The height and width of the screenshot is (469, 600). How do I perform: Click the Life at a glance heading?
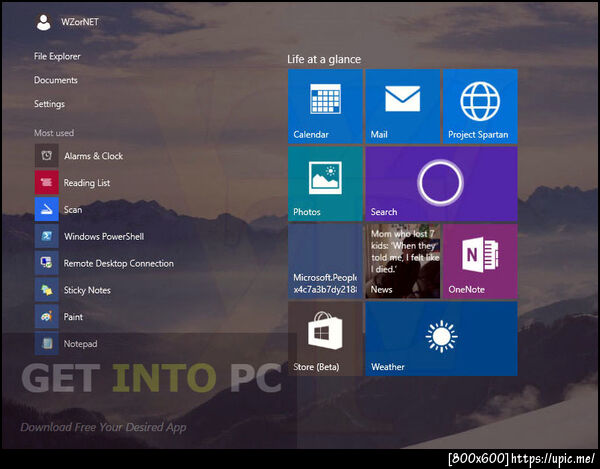tap(324, 59)
